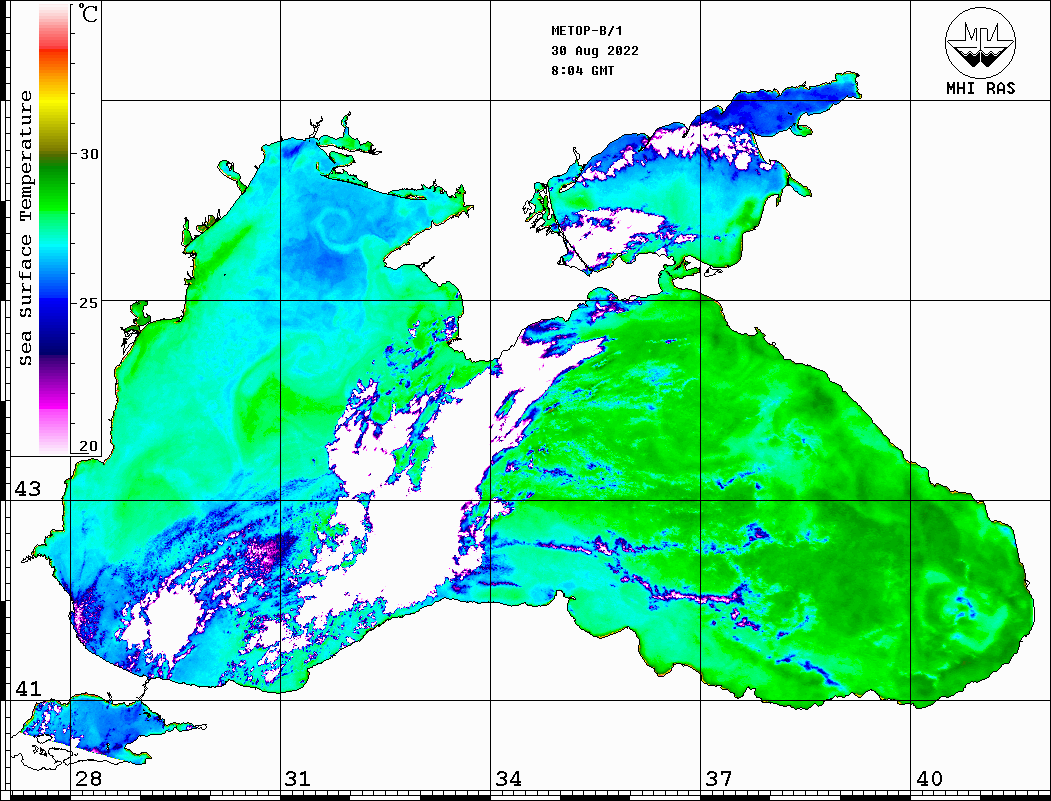Click the 25 value on temperature scale
1051x801 pixels.
[x=89, y=303]
